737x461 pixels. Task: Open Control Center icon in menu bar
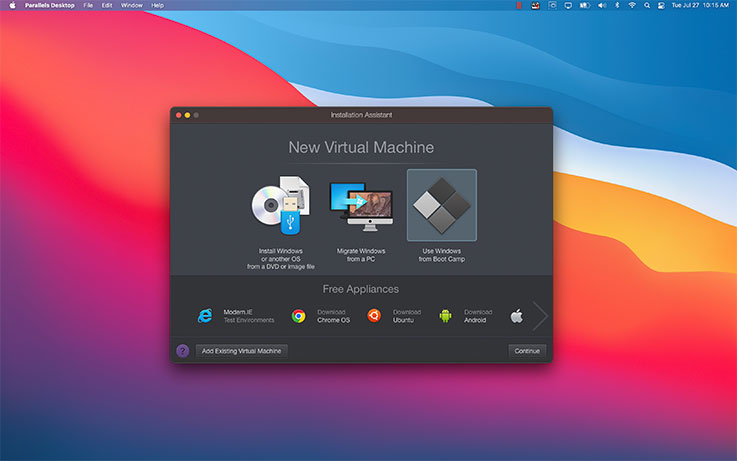(661, 5)
